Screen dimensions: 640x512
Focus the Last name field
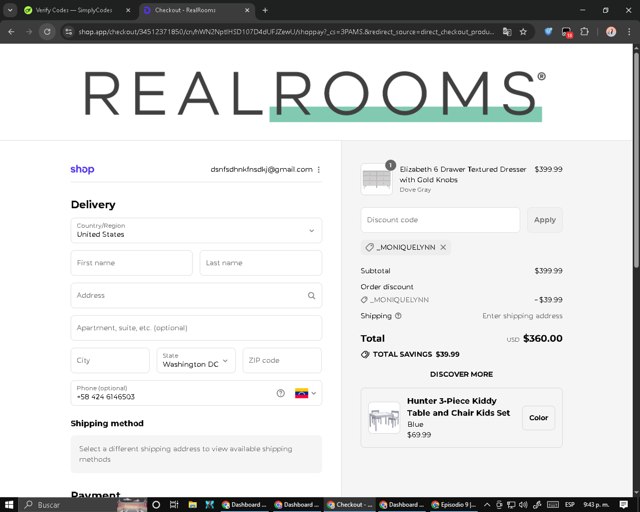(x=261, y=263)
